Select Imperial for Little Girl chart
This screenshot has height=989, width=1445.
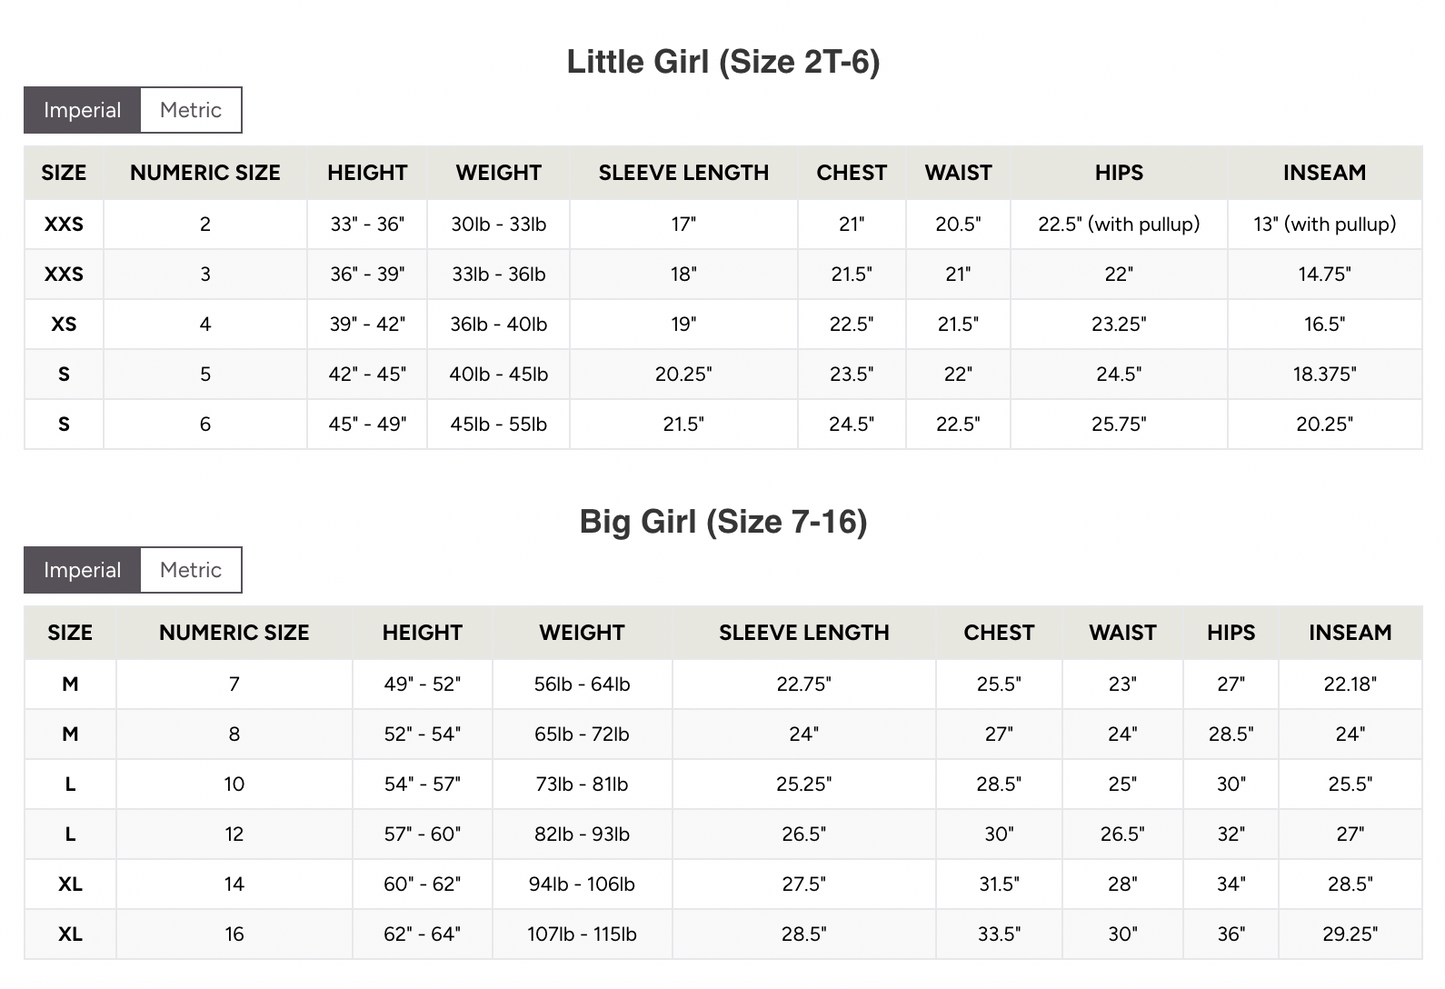pos(82,110)
